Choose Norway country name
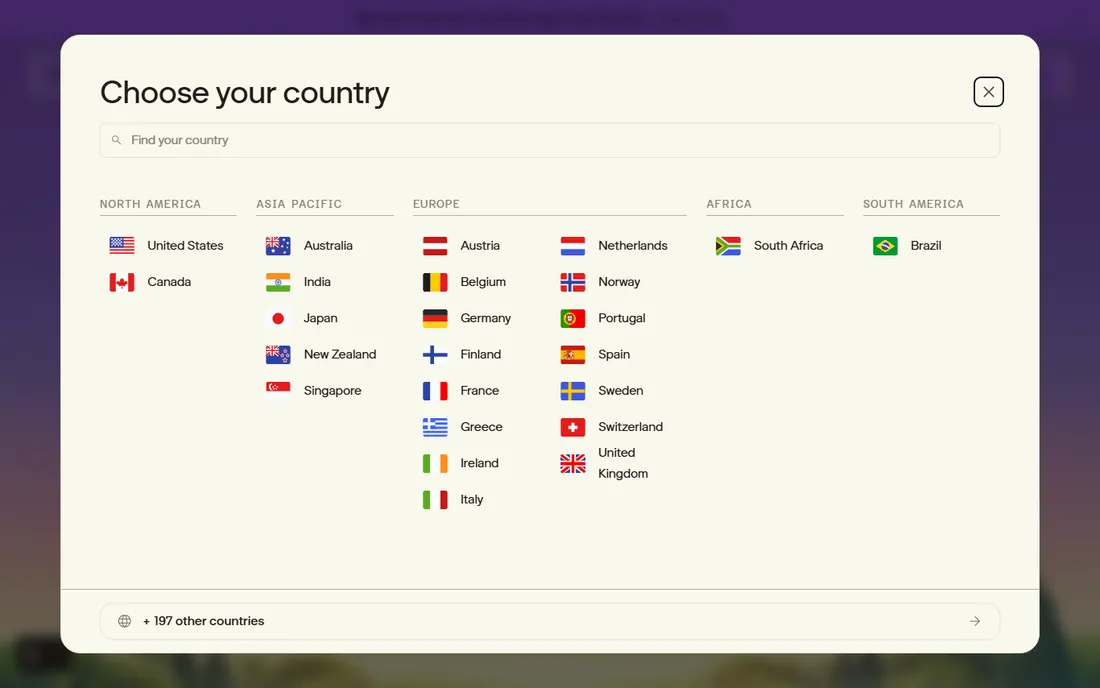Screen dimensions: 1100x688 619,282
